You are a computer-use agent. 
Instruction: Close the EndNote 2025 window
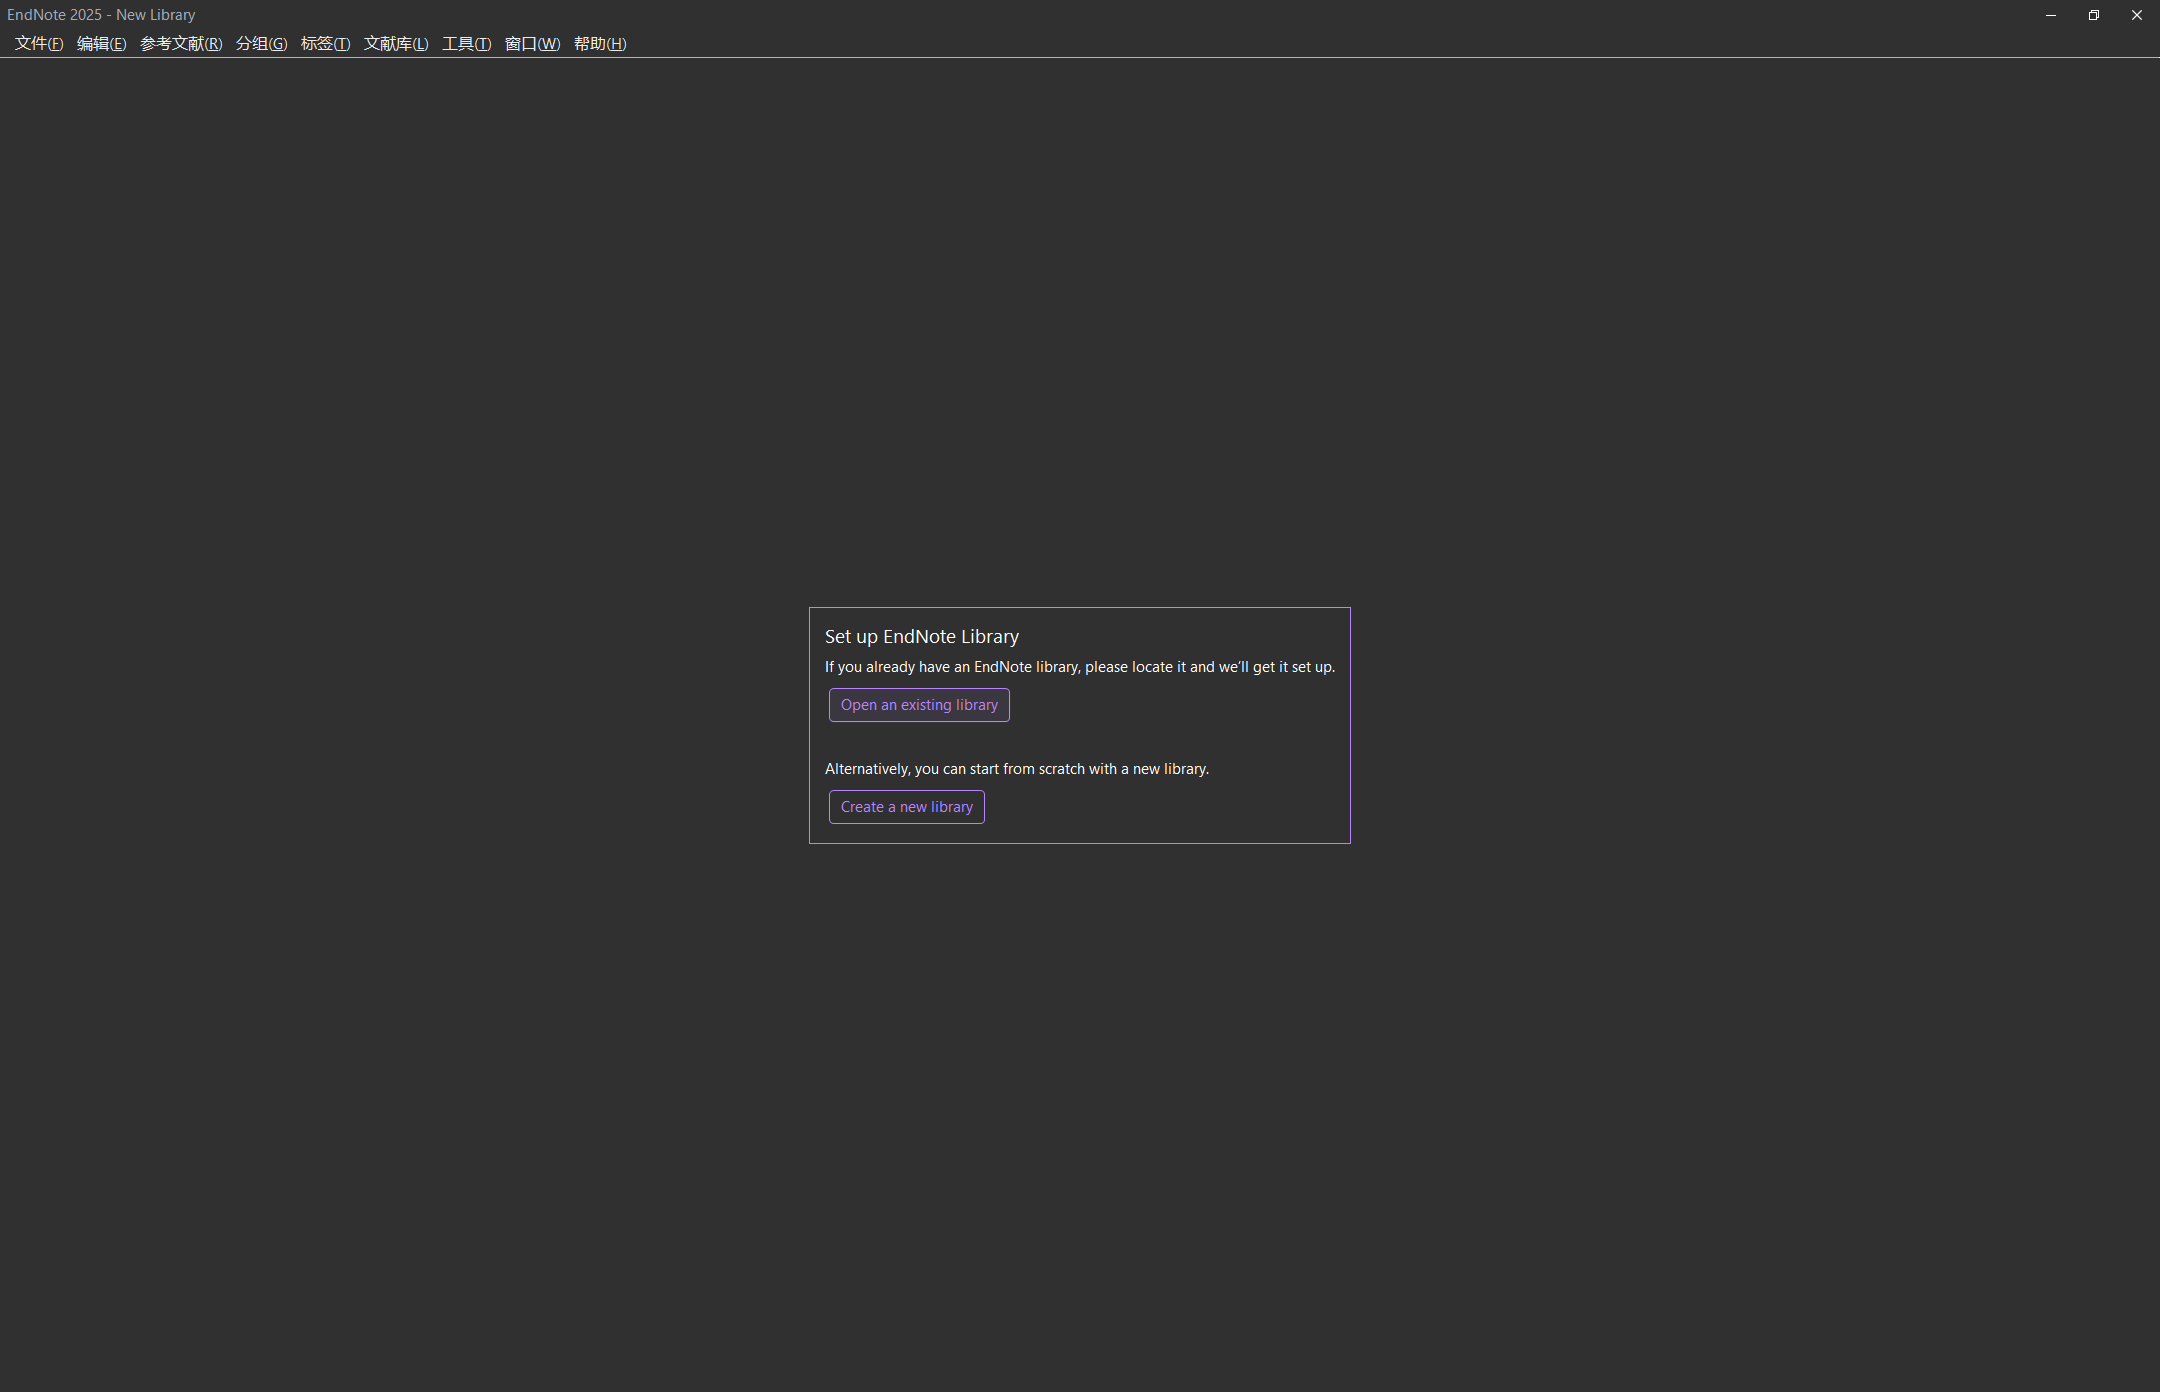pos(2137,15)
